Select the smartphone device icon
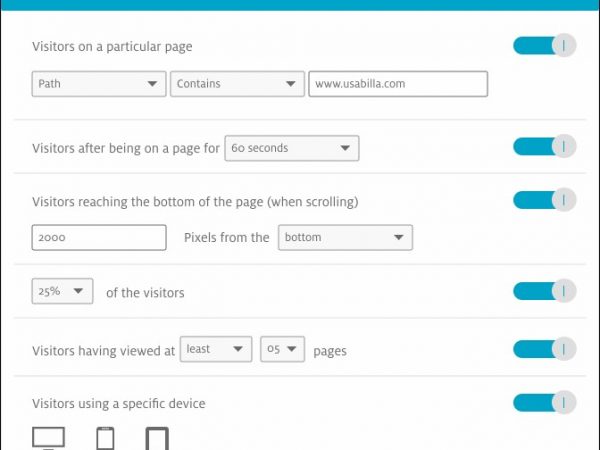Image resolution: width=600 pixels, height=450 pixels. tap(105, 439)
